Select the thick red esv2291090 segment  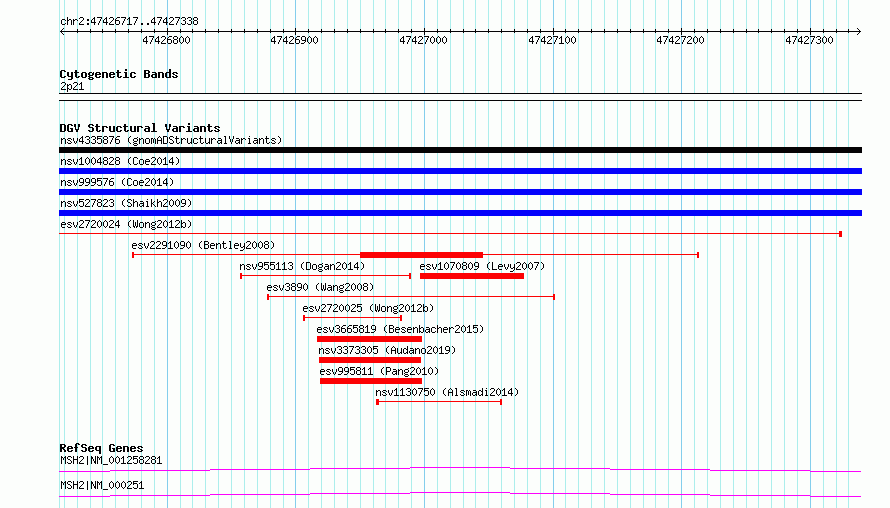tap(422, 255)
